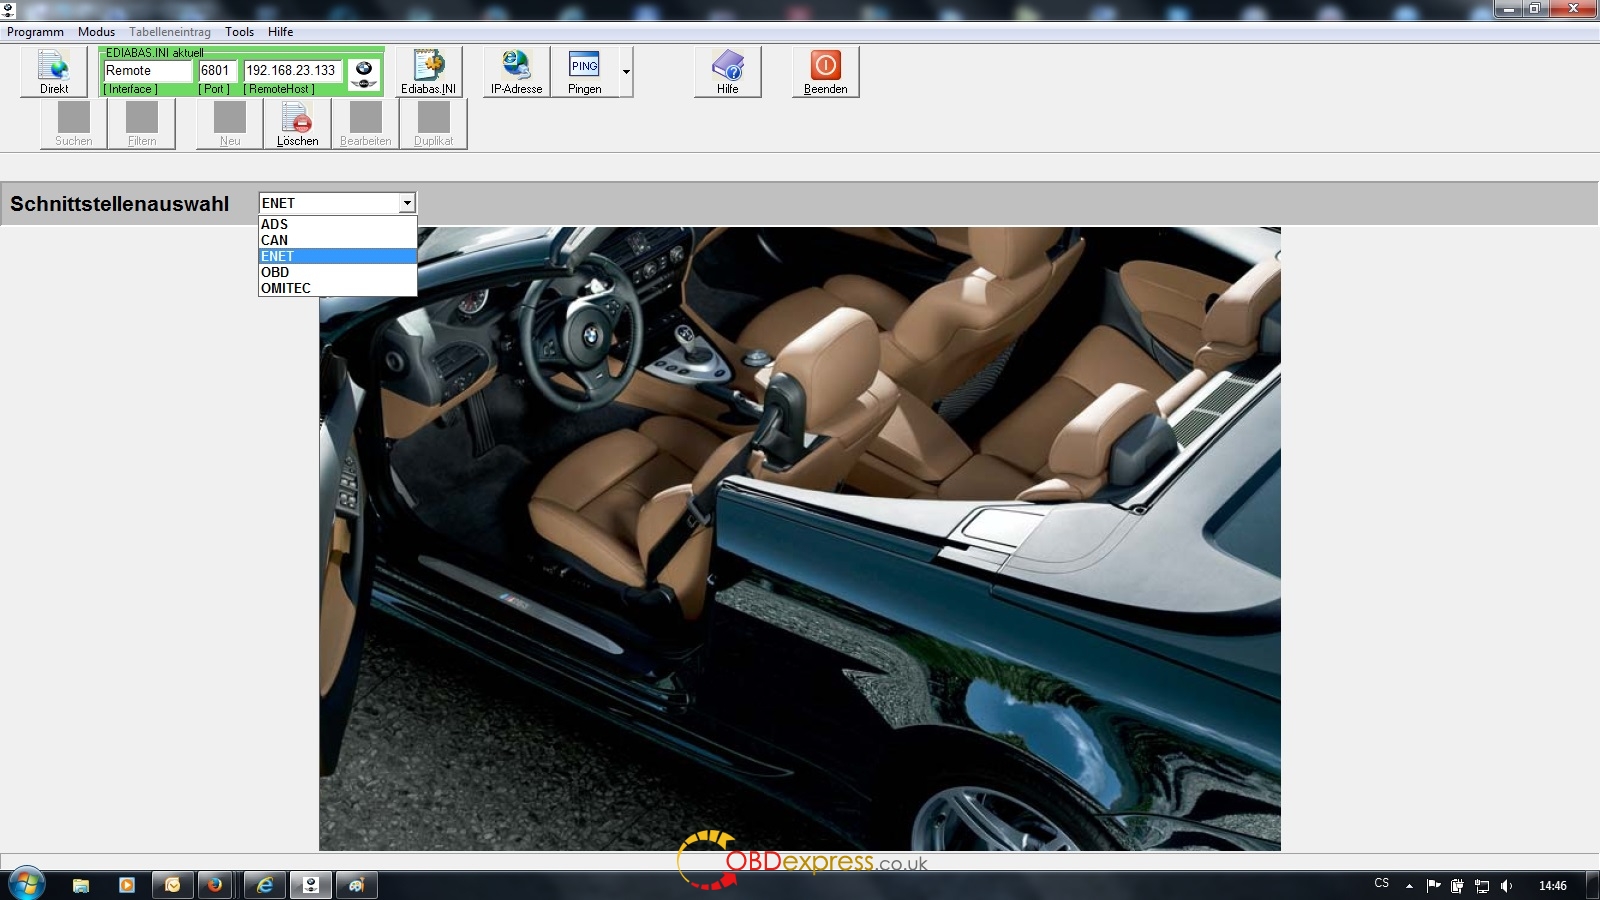Toggle the Schnittstellenauswahl combo box arrow
The image size is (1600, 900).
[407, 203]
